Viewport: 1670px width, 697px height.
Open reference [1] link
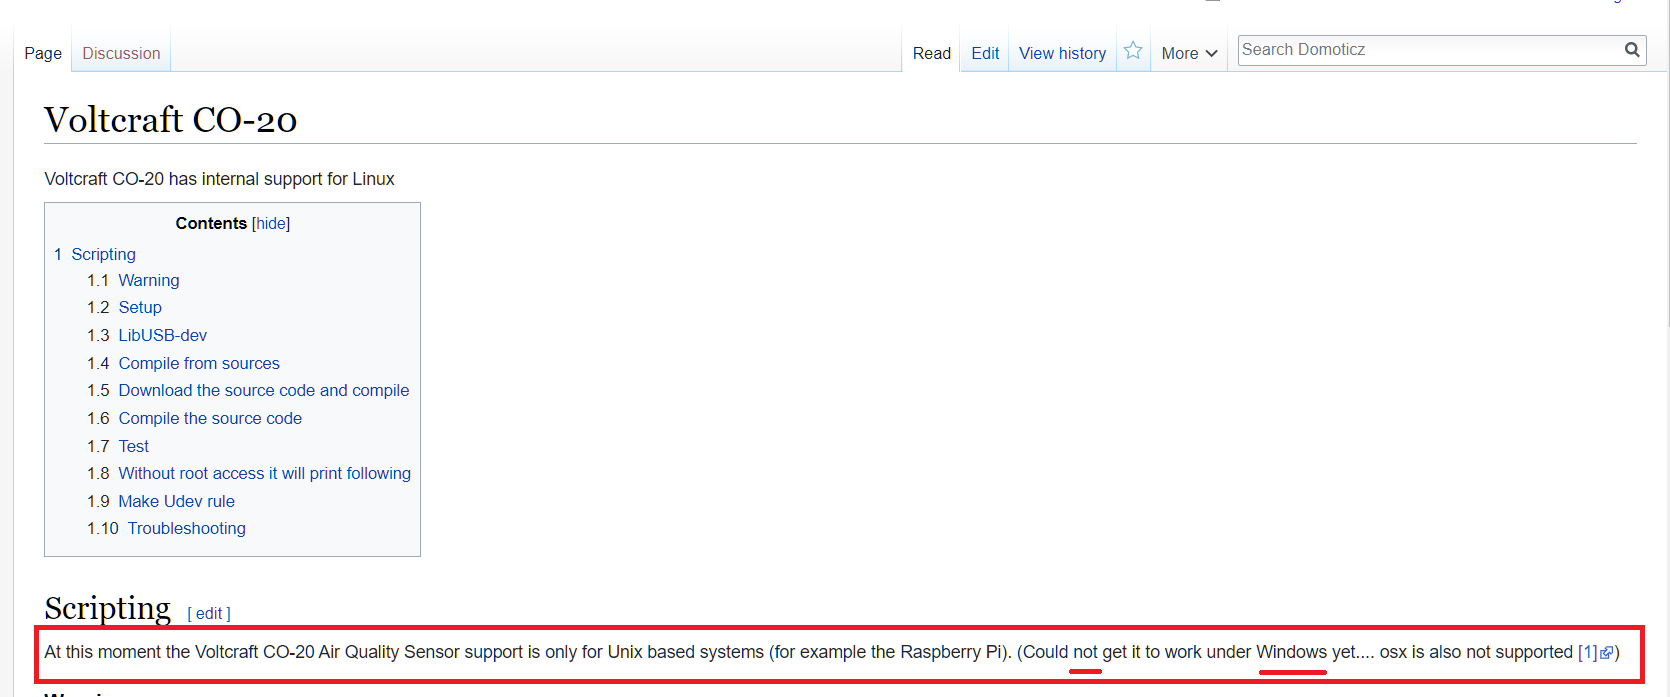(1587, 653)
